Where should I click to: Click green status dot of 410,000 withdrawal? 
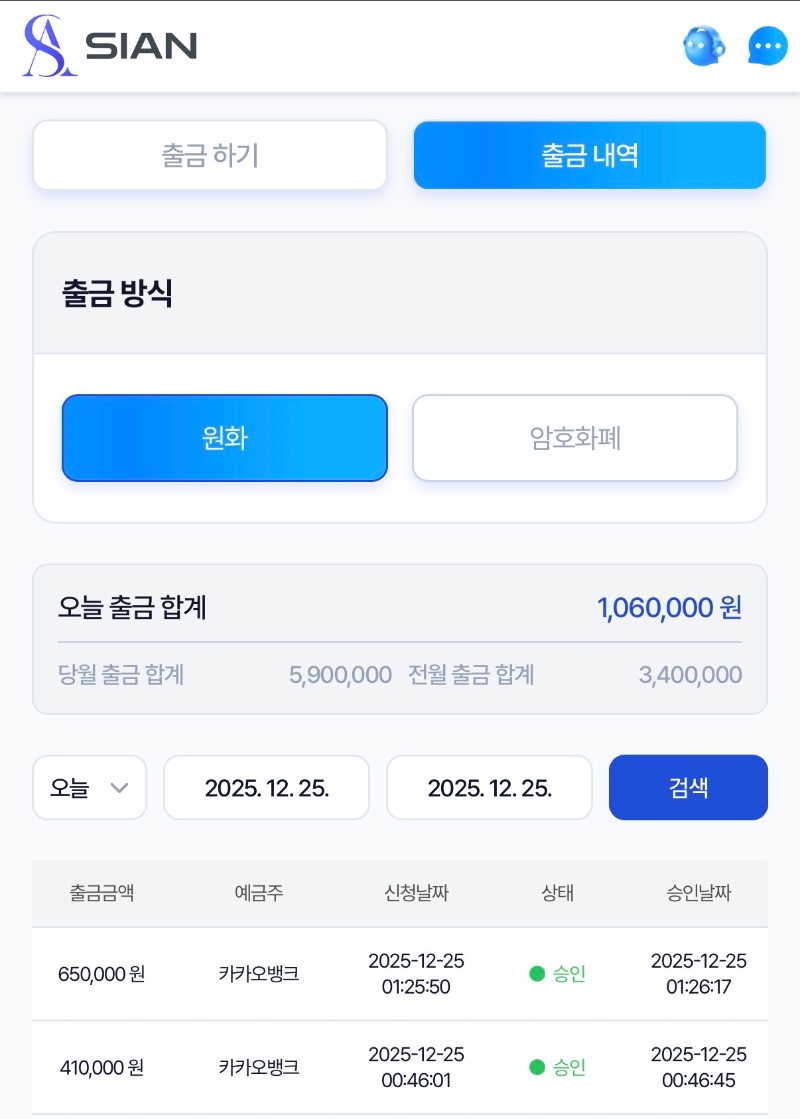(x=537, y=1067)
